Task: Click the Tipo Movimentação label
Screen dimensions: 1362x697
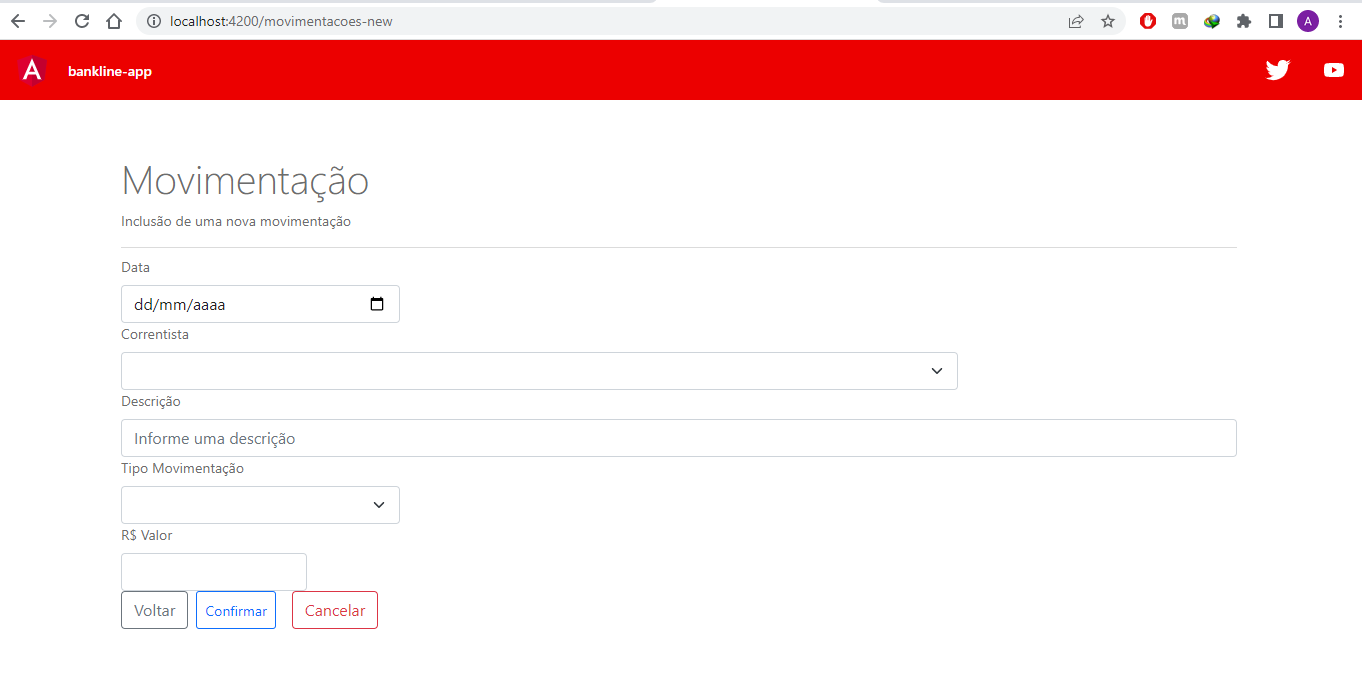Action: tap(182, 469)
